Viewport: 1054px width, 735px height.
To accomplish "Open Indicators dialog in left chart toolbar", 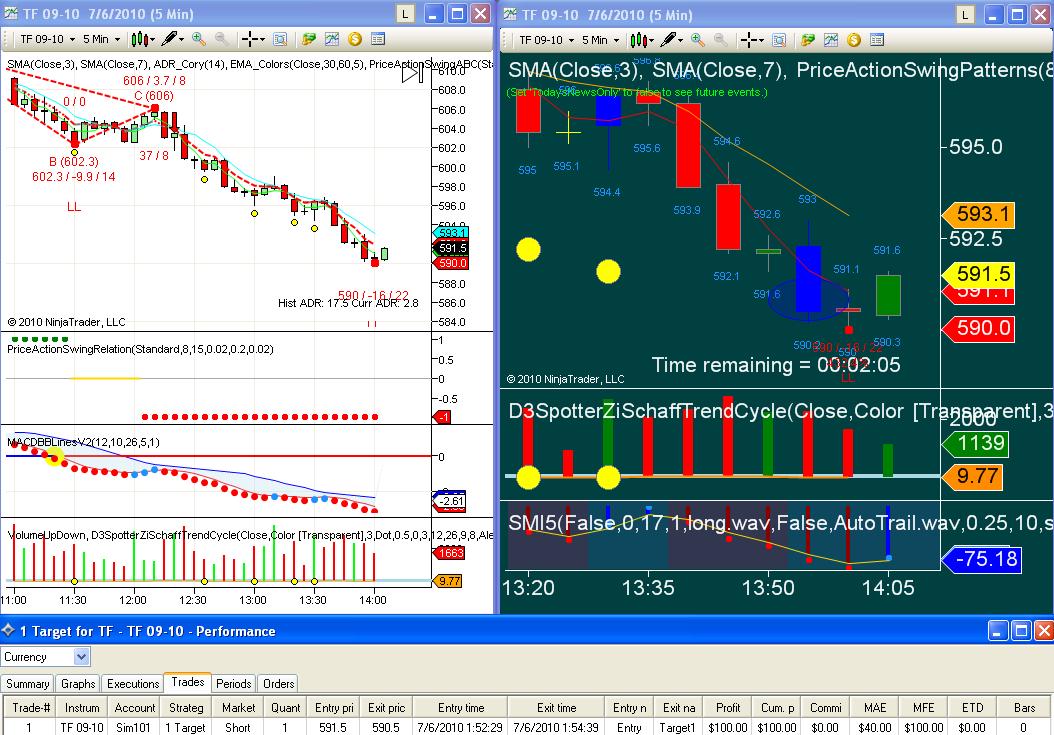I will tap(332, 39).
